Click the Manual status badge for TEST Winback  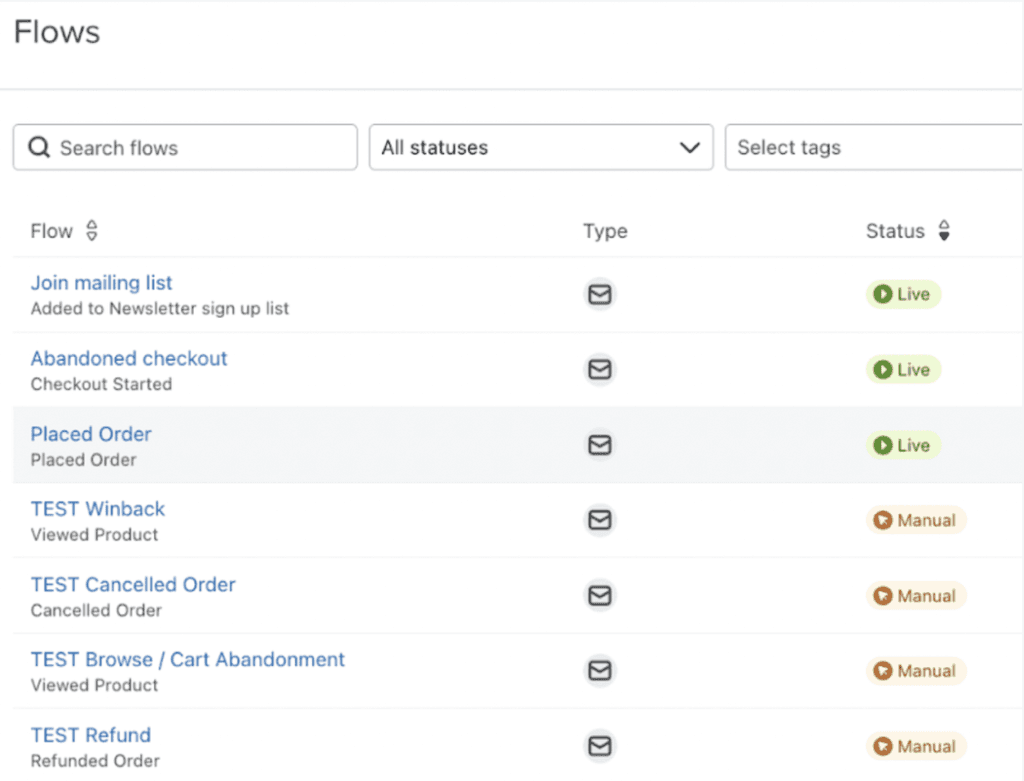(x=916, y=520)
